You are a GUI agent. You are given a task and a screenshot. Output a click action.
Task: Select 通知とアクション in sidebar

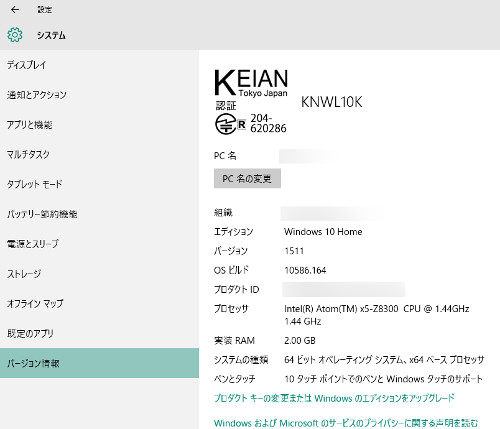tap(99, 95)
